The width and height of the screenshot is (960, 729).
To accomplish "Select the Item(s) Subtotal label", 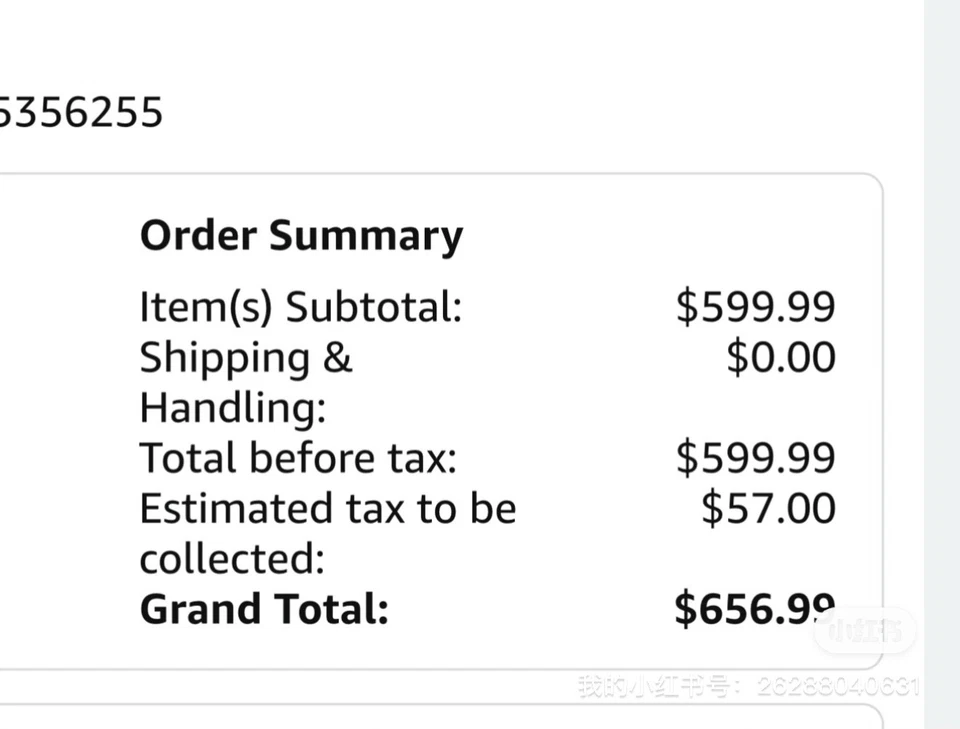I will tap(300, 307).
